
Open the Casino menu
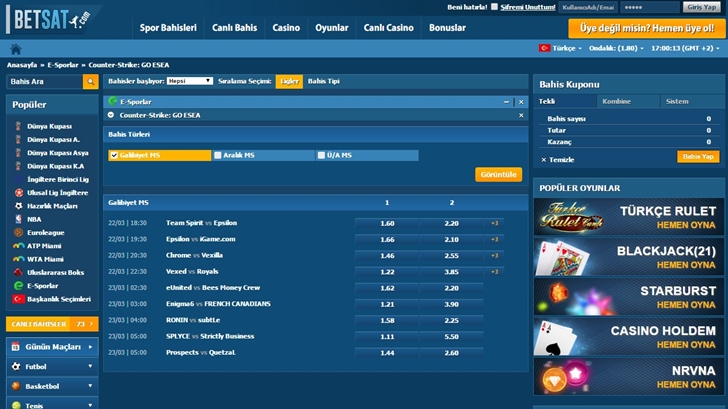pyautogui.click(x=286, y=28)
